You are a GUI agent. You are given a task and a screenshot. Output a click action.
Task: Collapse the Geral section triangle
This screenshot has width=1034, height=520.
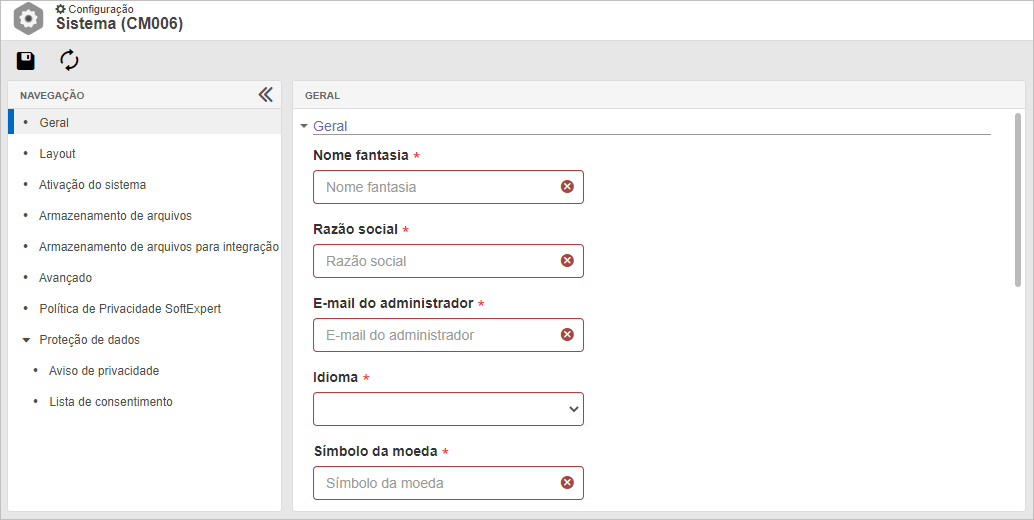click(304, 126)
